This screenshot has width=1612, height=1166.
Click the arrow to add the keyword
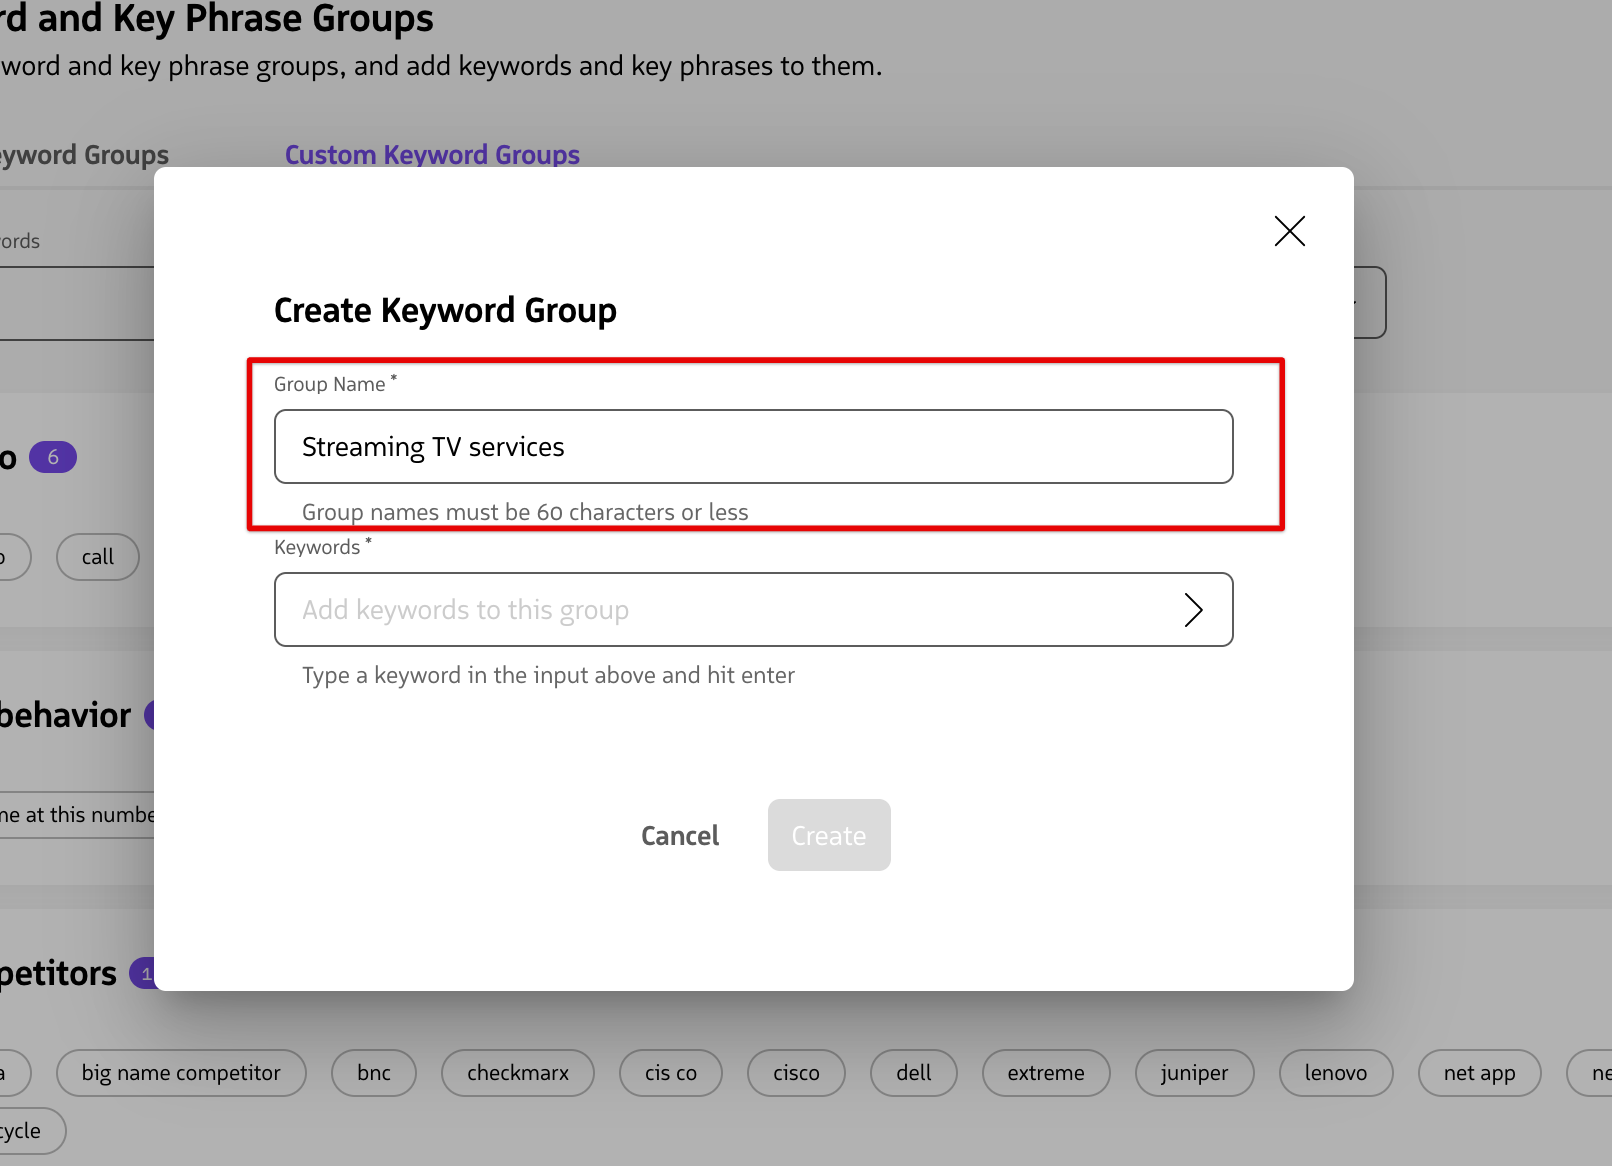click(x=1194, y=609)
